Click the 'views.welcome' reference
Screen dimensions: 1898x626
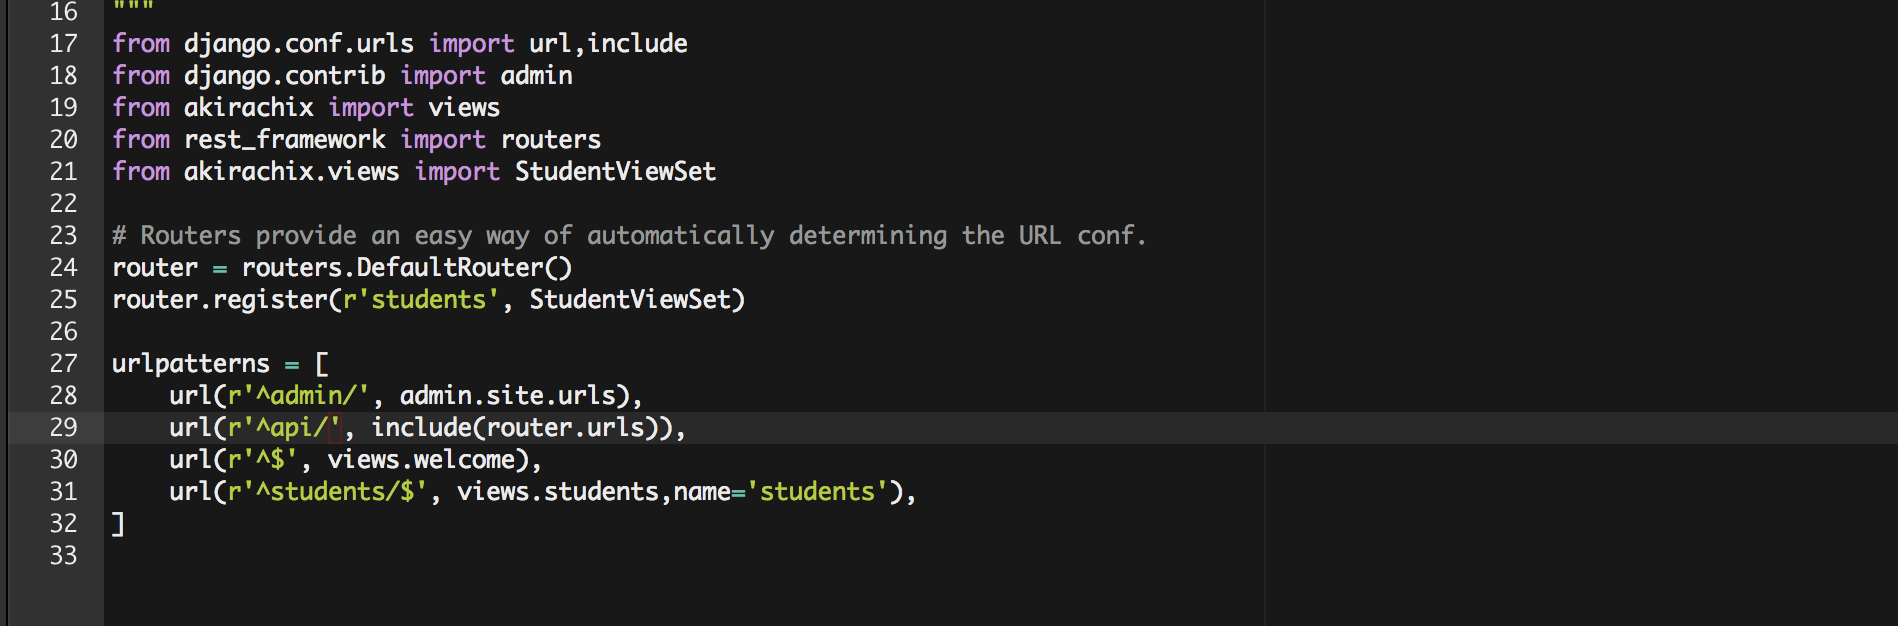point(428,460)
